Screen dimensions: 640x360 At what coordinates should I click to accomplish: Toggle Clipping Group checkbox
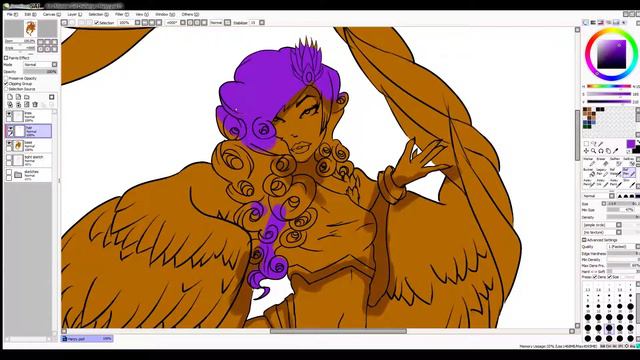[x=6, y=84]
